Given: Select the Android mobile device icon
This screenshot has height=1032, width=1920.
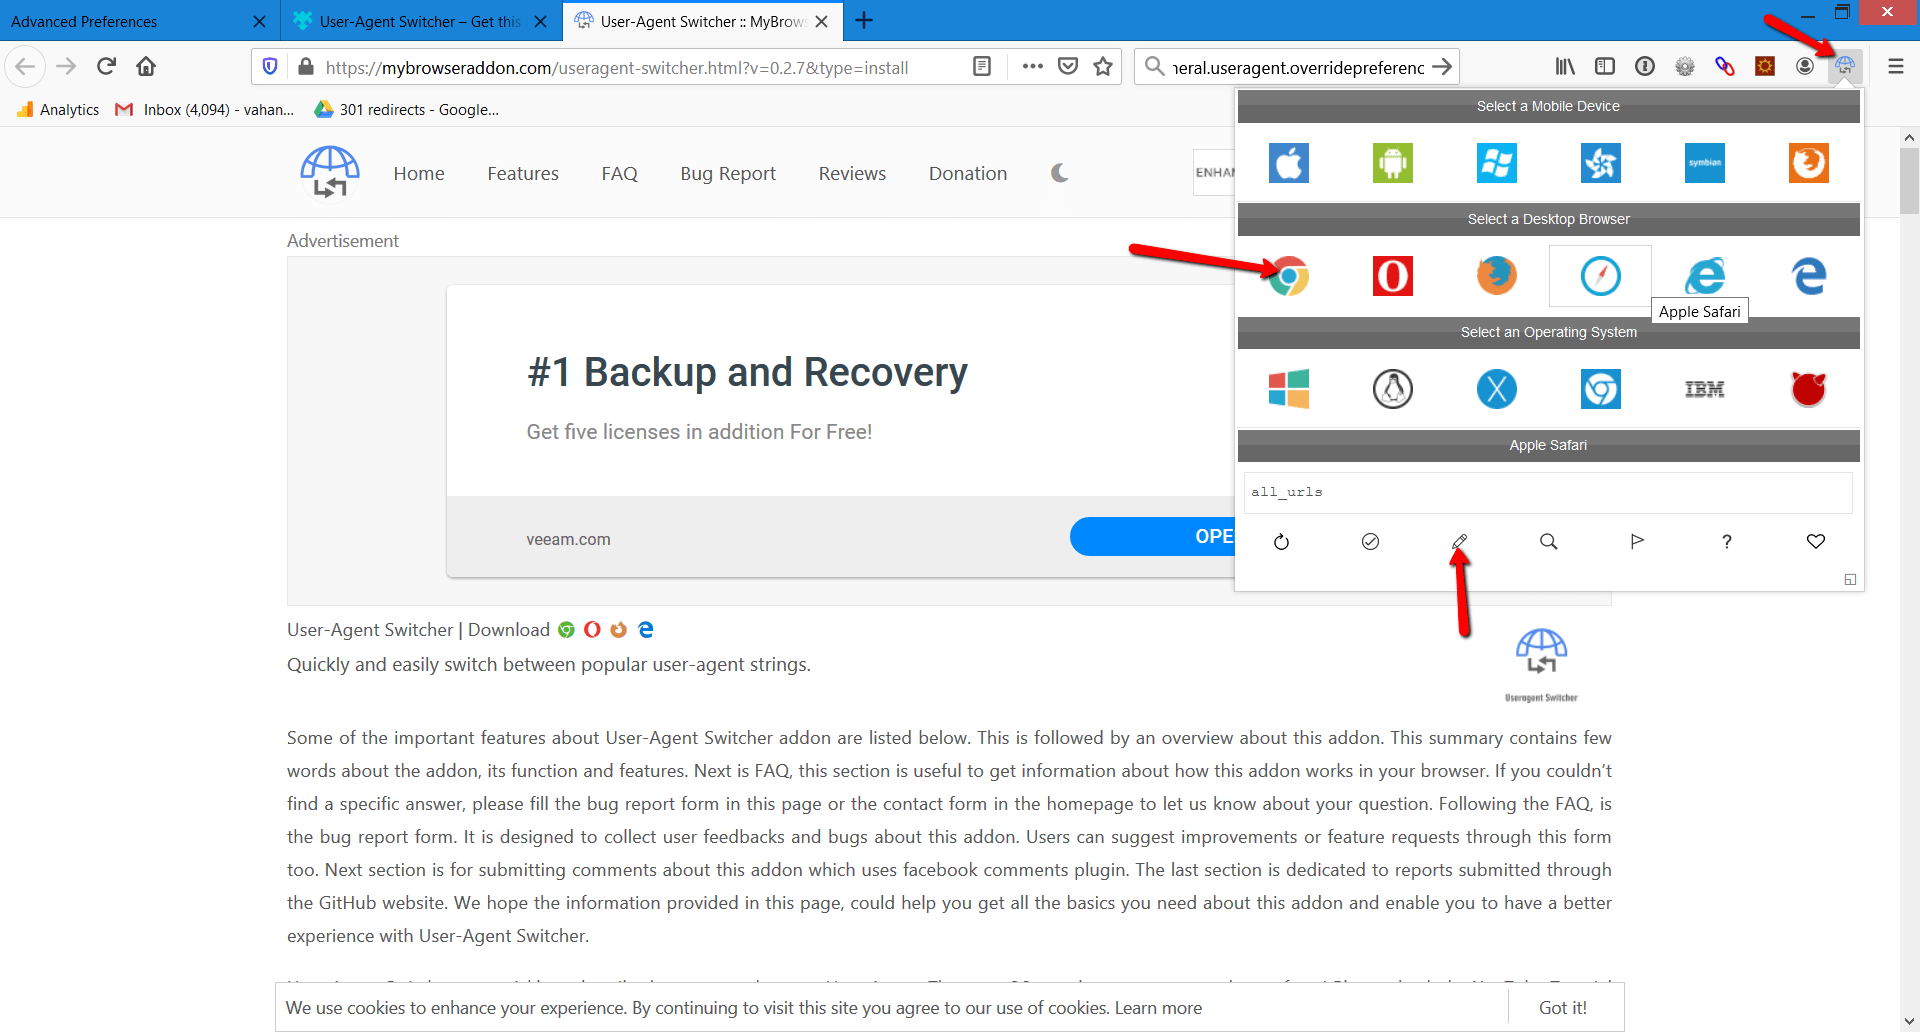Looking at the screenshot, I should 1392,163.
